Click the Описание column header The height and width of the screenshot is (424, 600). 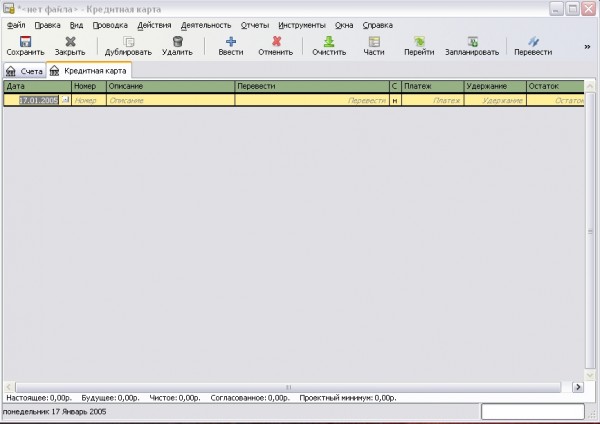click(171, 86)
